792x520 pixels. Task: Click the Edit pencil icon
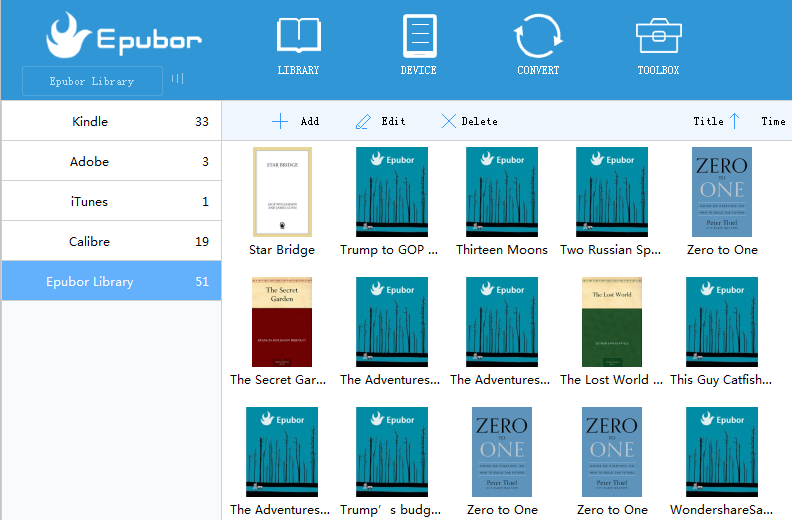click(364, 121)
